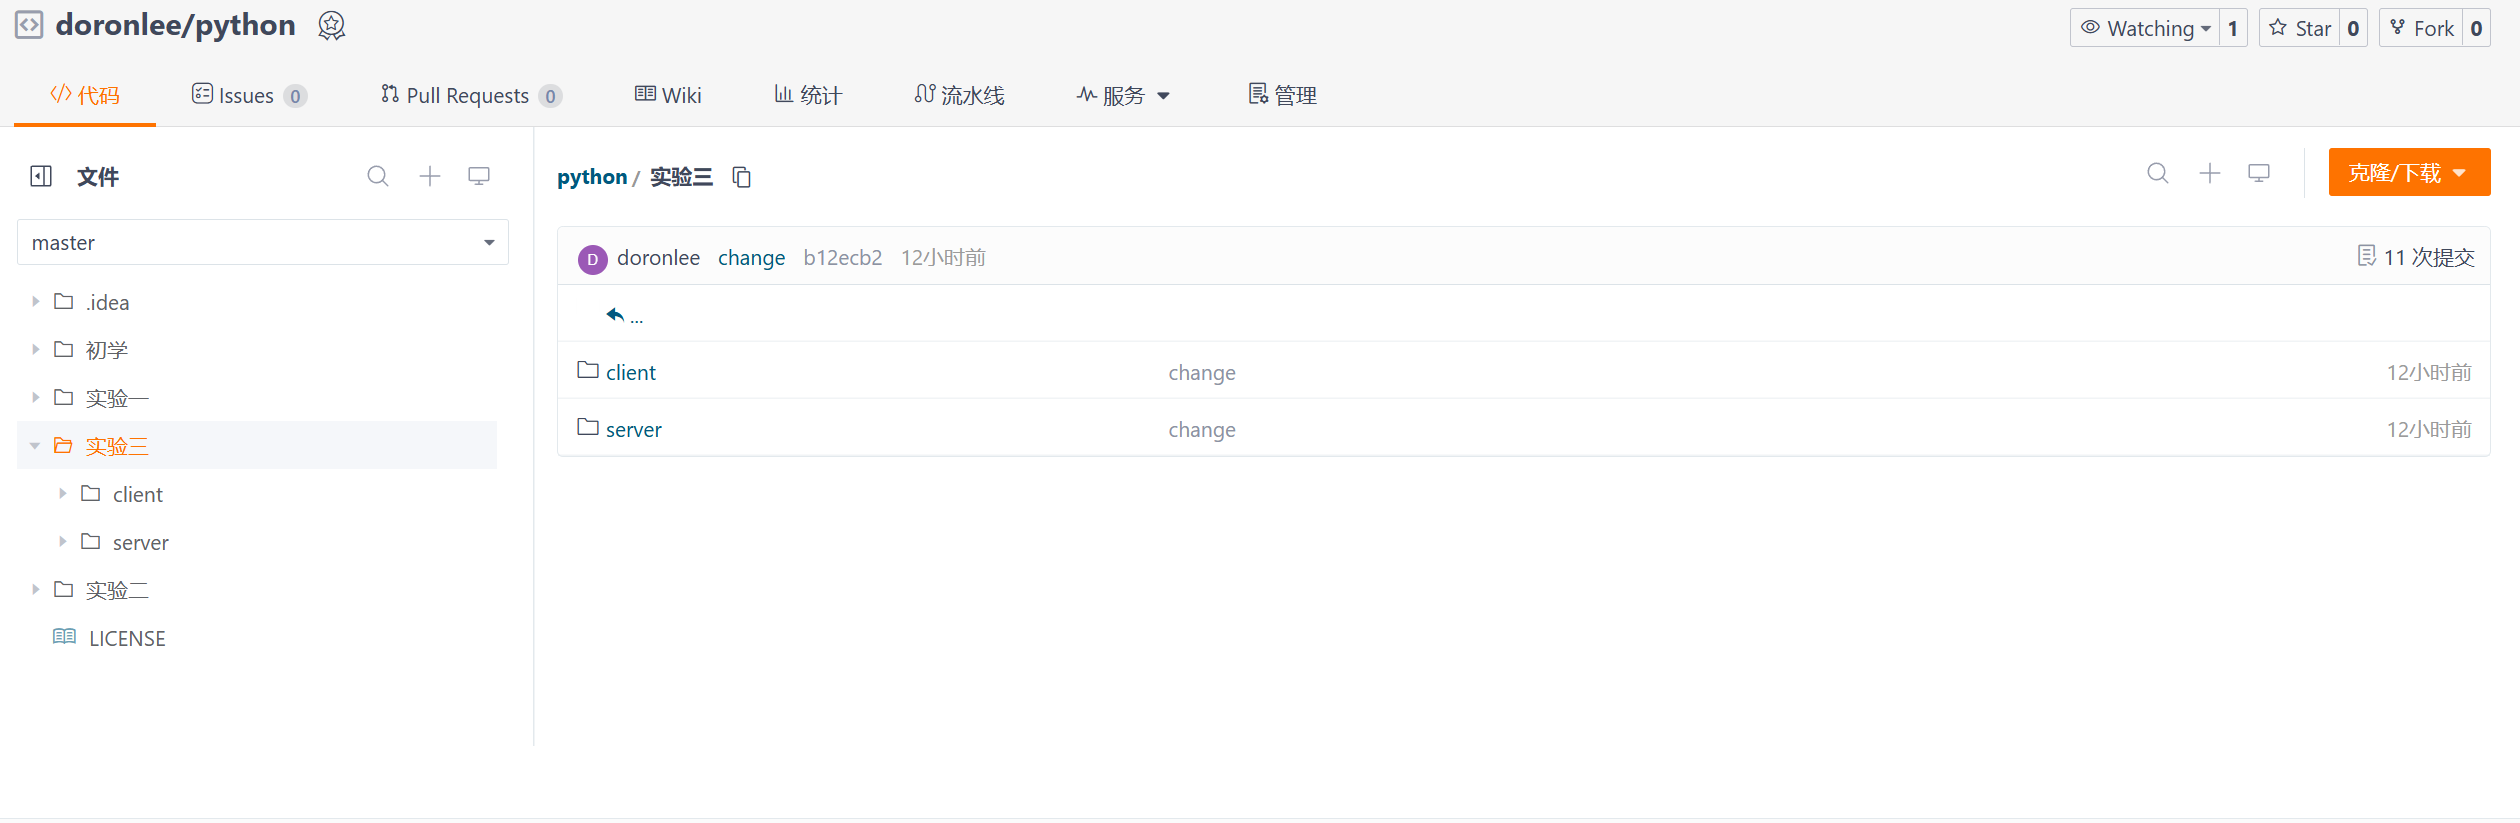The height and width of the screenshot is (823, 2520).
Task: Open the Watching dropdown
Action: click(2145, 28)
